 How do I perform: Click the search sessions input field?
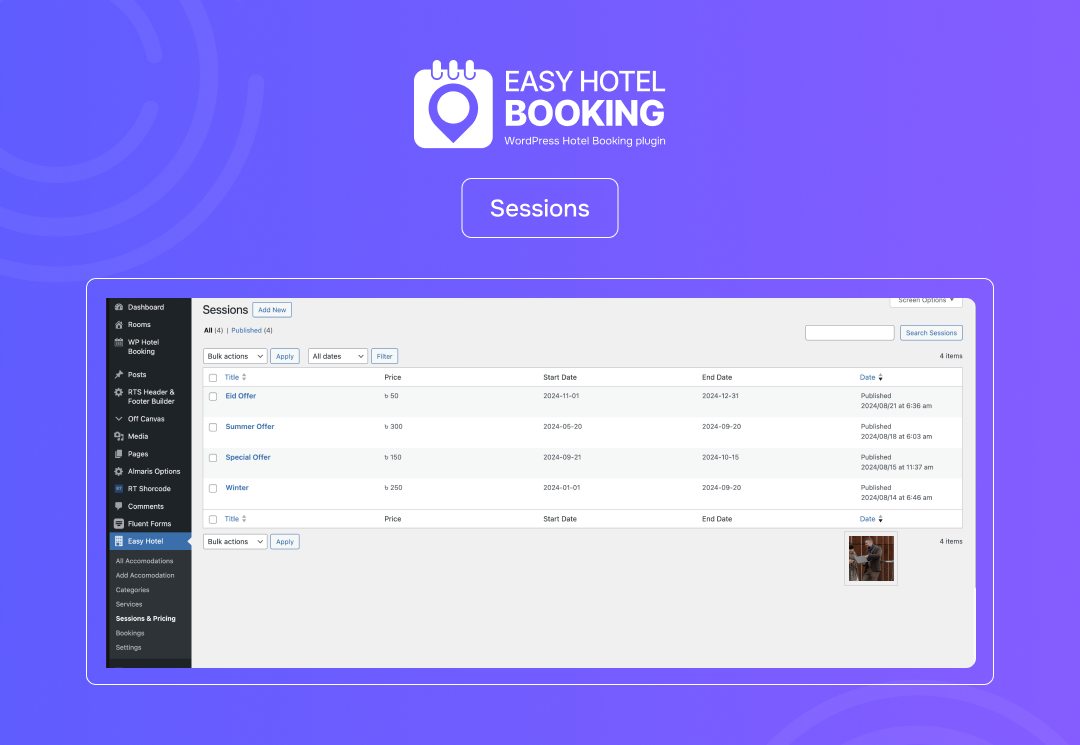click(x=849, y=333)
